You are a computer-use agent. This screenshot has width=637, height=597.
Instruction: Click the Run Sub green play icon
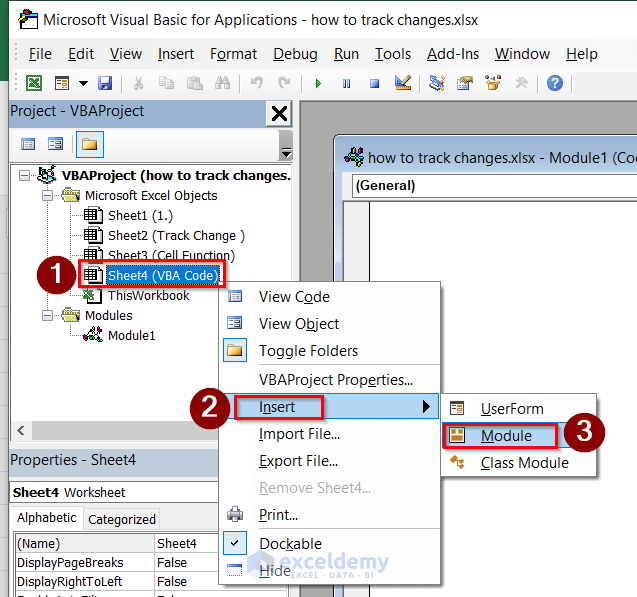click(x=318, y=84)
